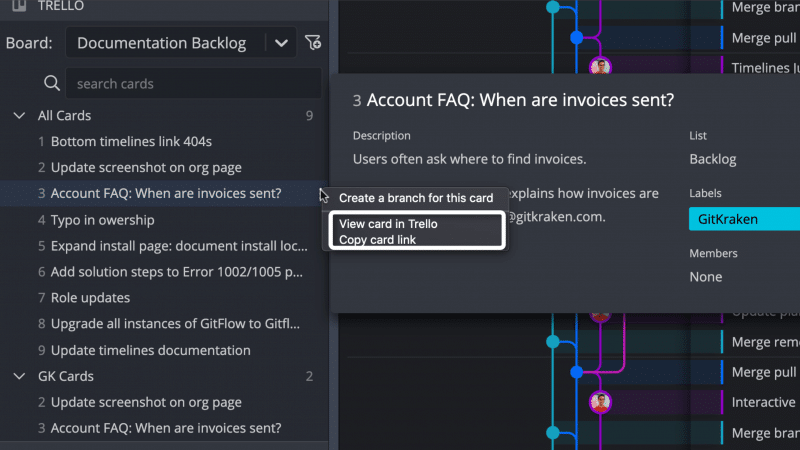Screen dimensions: 800x450
Task: Select the teal commit node at Merge remote
Action: click(553, 342)
